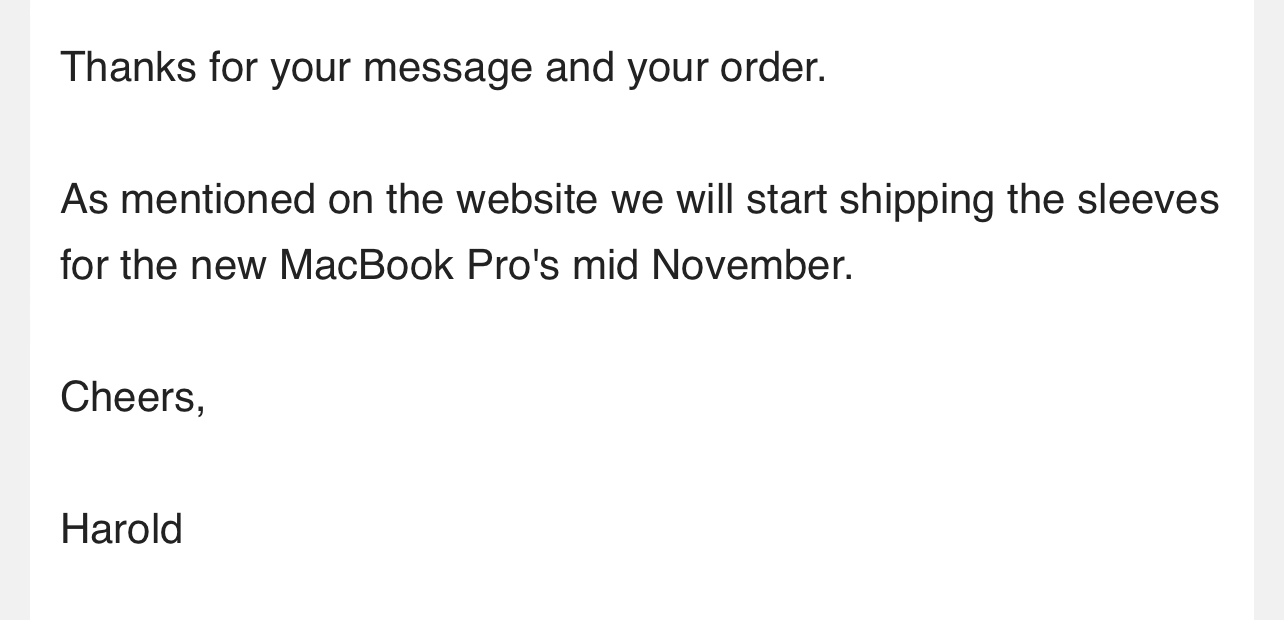The image size is (1284, 620).
Task: Click the word "November." in the email
Action: coord(752,265)
